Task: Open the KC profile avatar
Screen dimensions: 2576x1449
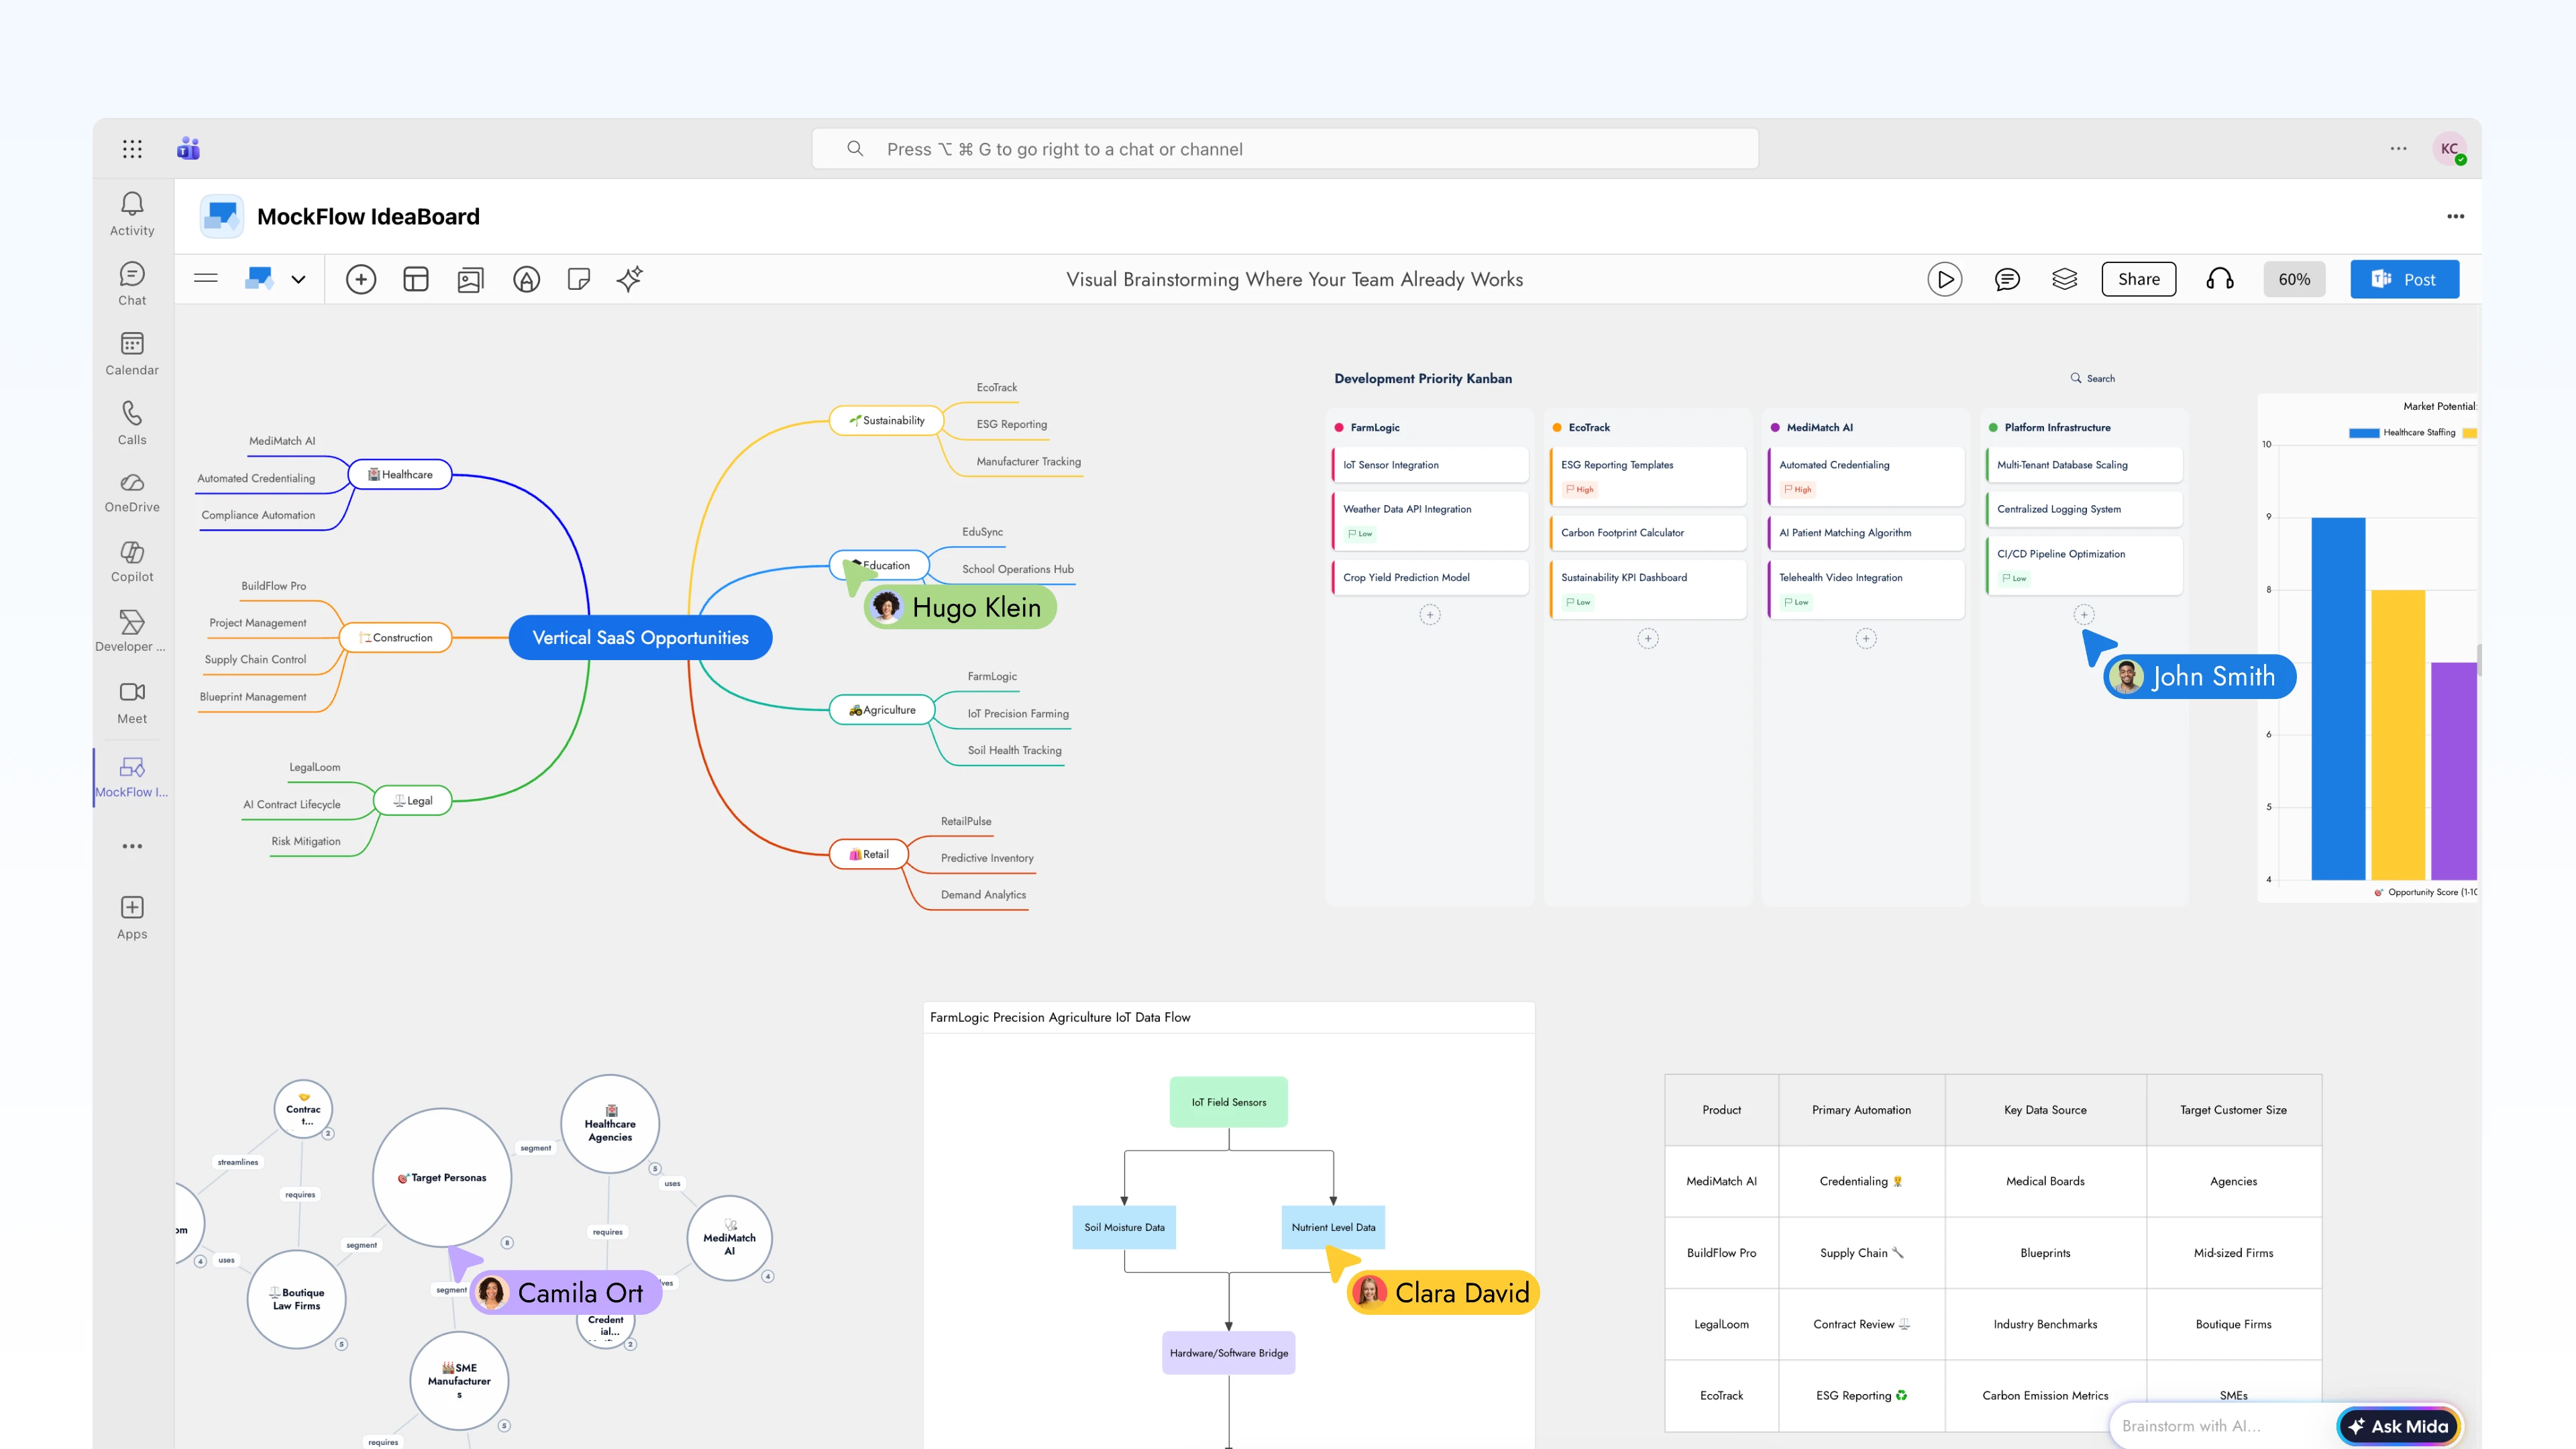Action: [2449, 149]
